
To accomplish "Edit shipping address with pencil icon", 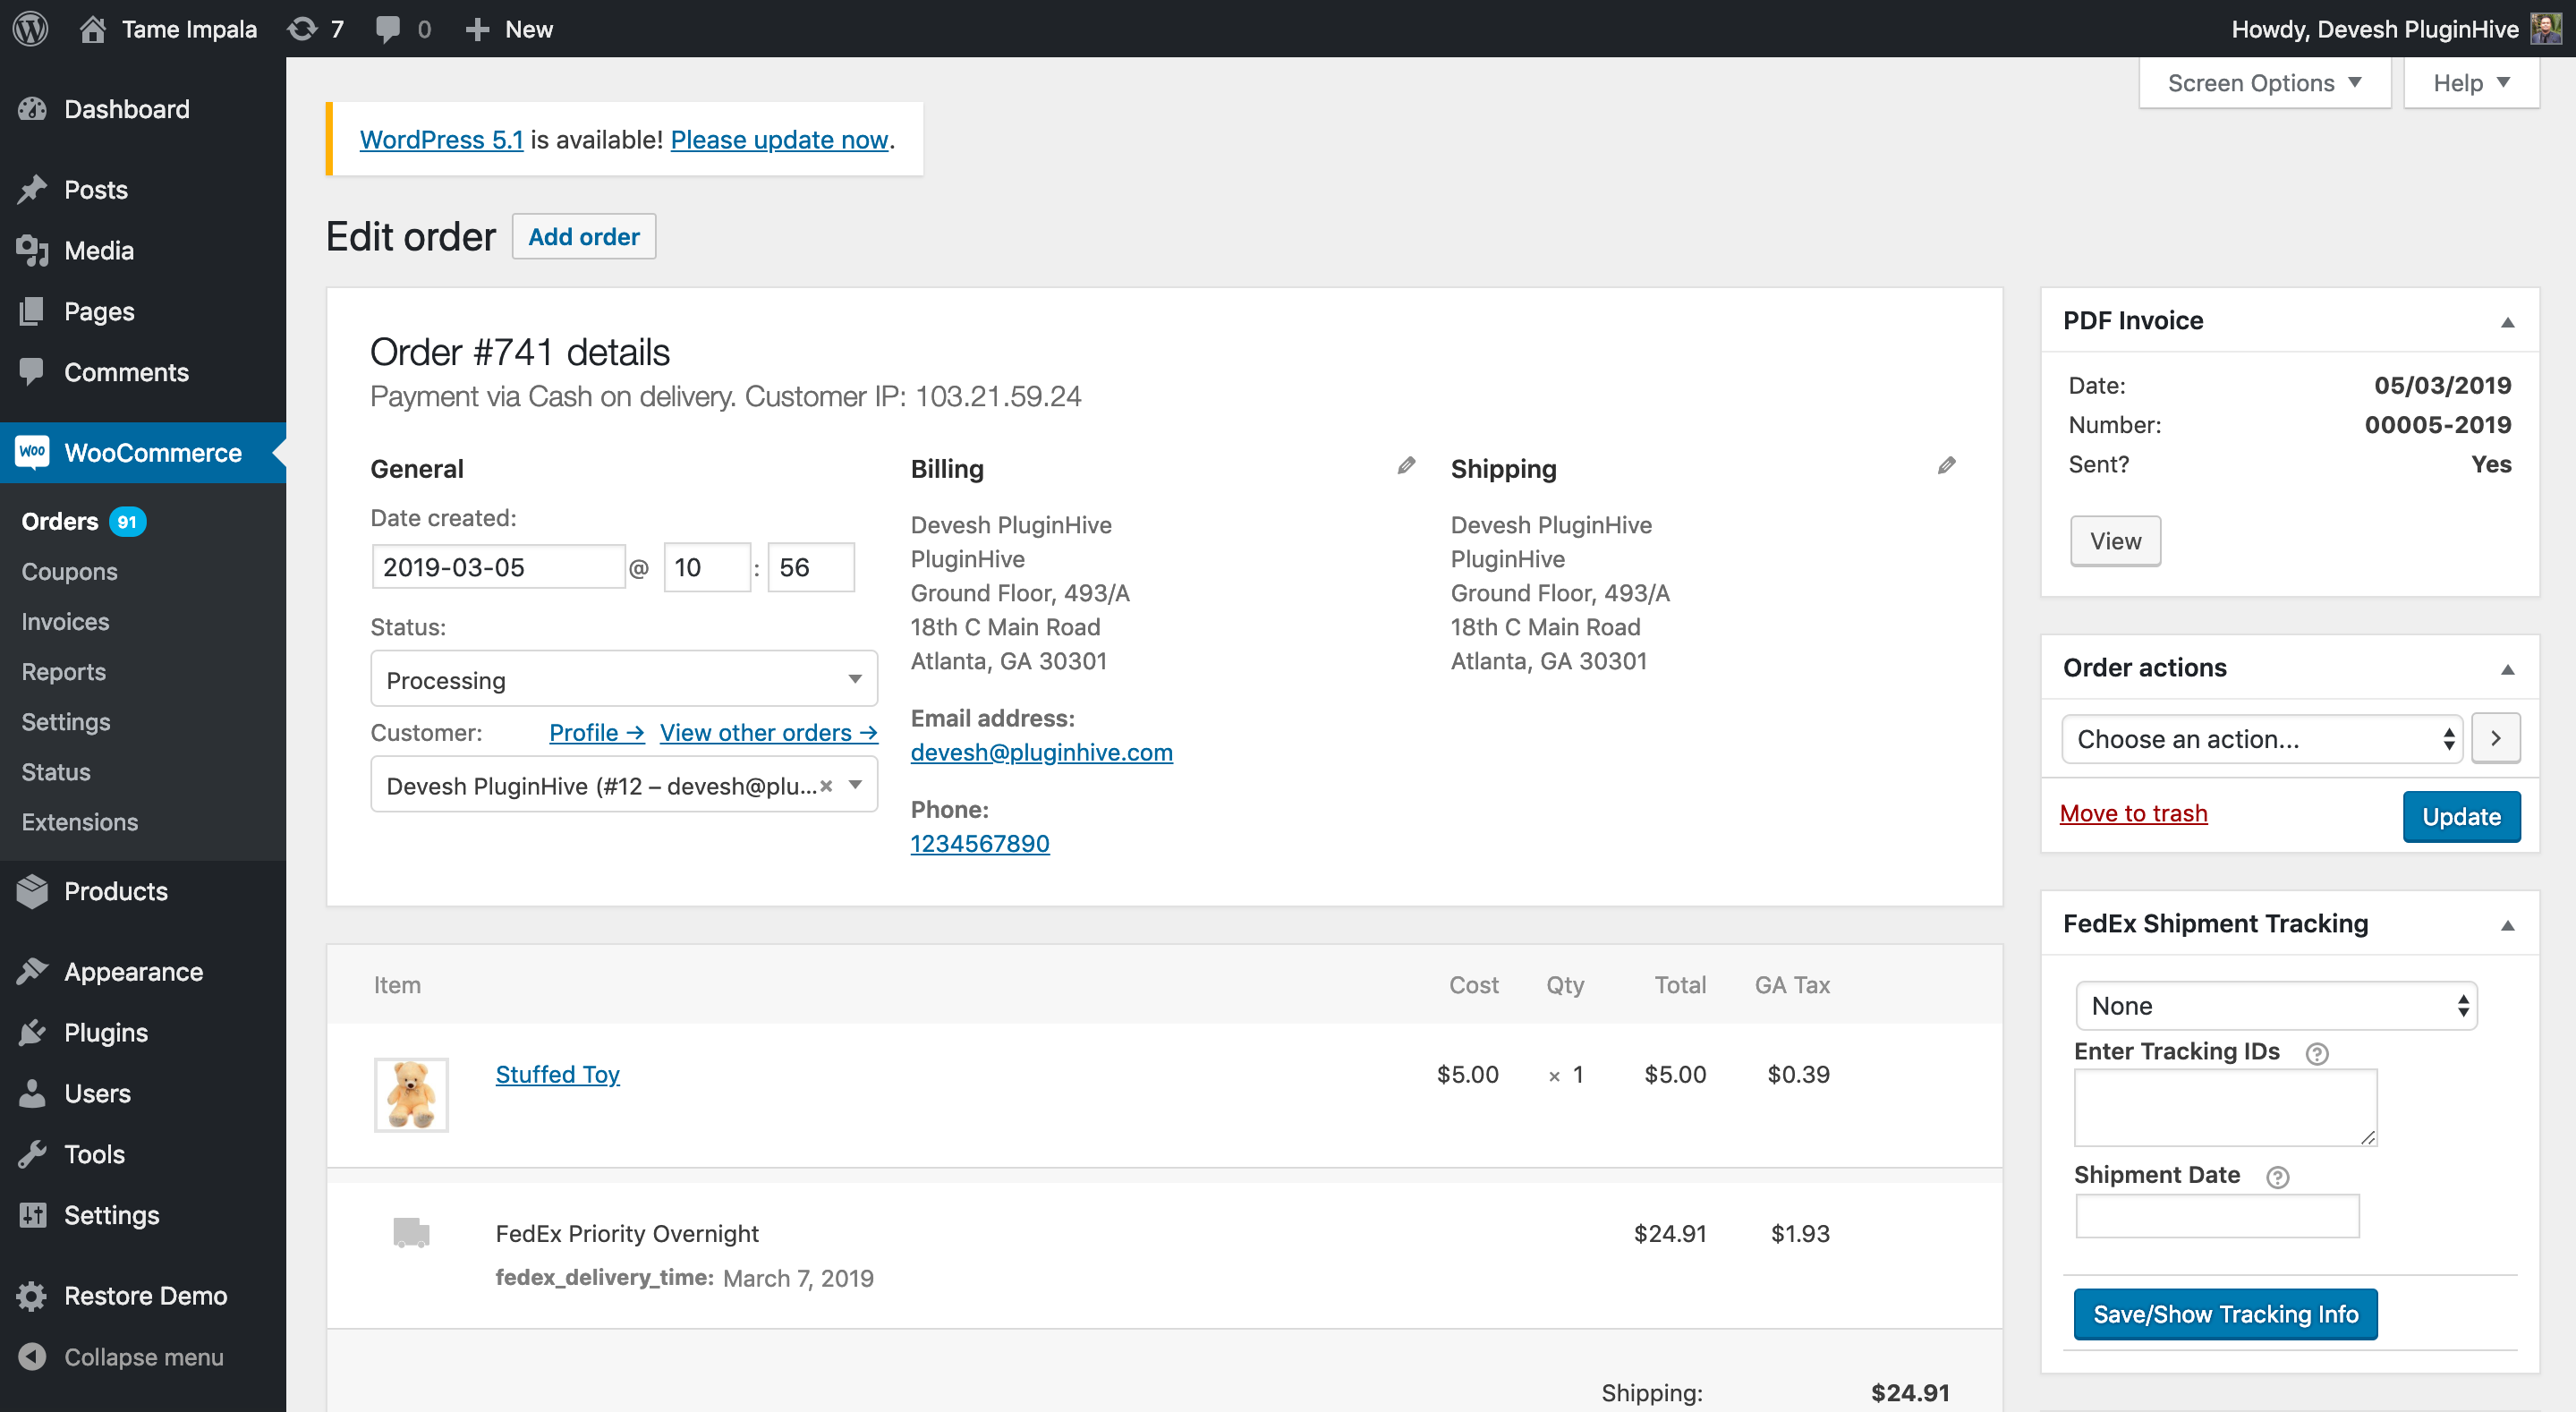I will (x=1946, y=466).
